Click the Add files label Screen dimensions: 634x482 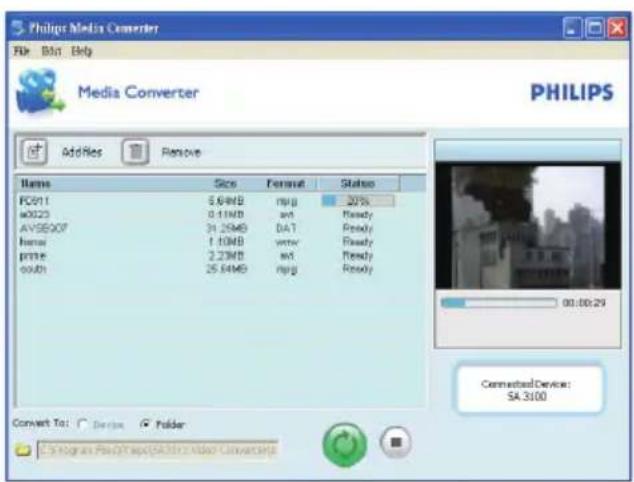82,152
